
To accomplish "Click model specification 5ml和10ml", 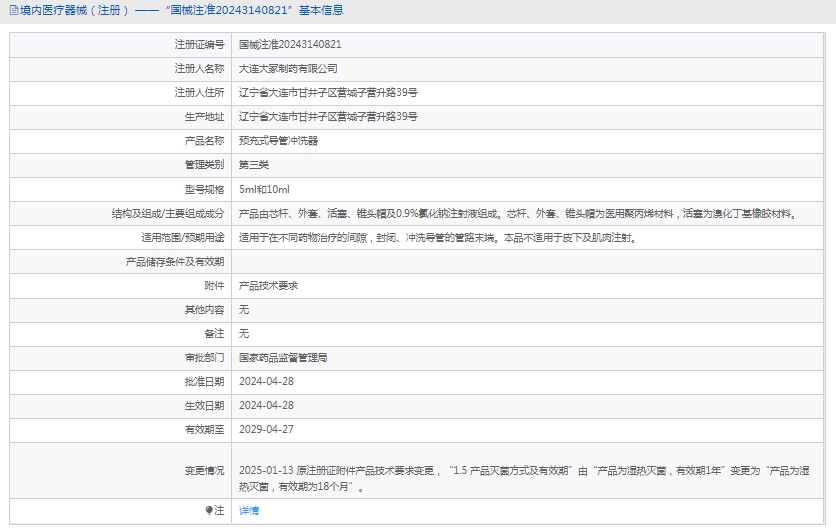I will click(x=264, y=189).
